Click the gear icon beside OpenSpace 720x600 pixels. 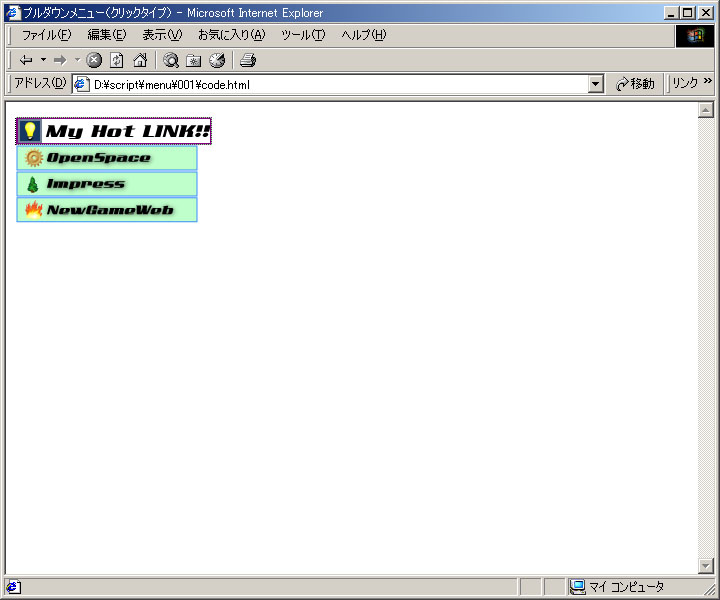(x=34, y=158)
